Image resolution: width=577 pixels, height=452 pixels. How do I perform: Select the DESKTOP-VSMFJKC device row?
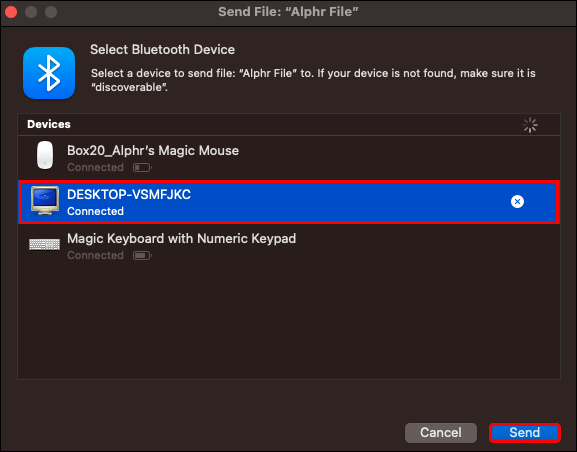coord(289,202)
